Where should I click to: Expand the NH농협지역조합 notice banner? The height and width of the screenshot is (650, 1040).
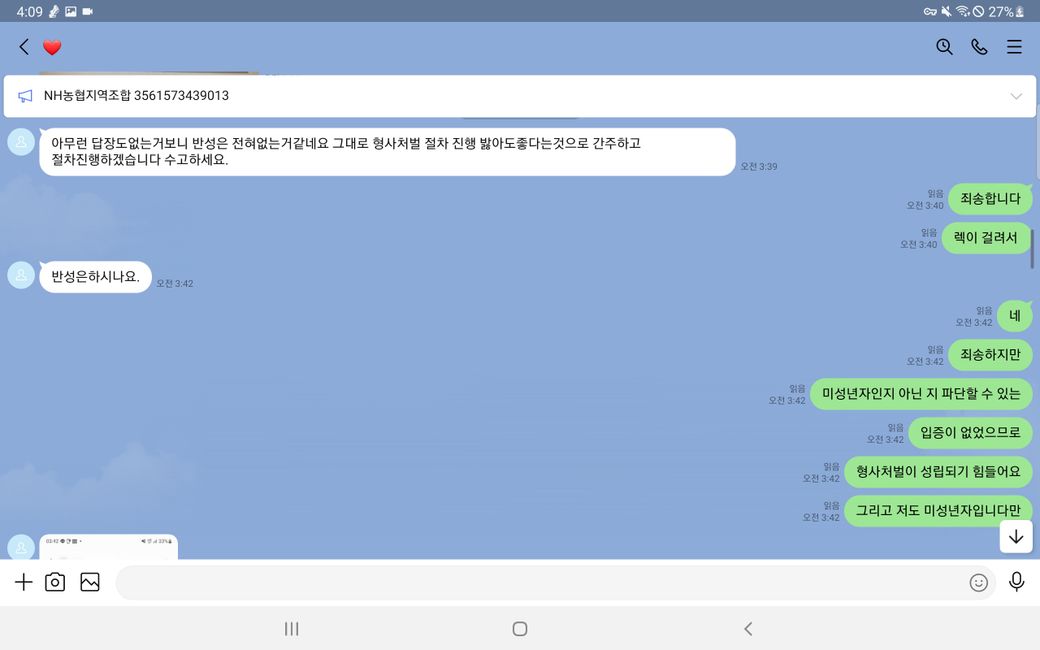point(1016,96)
